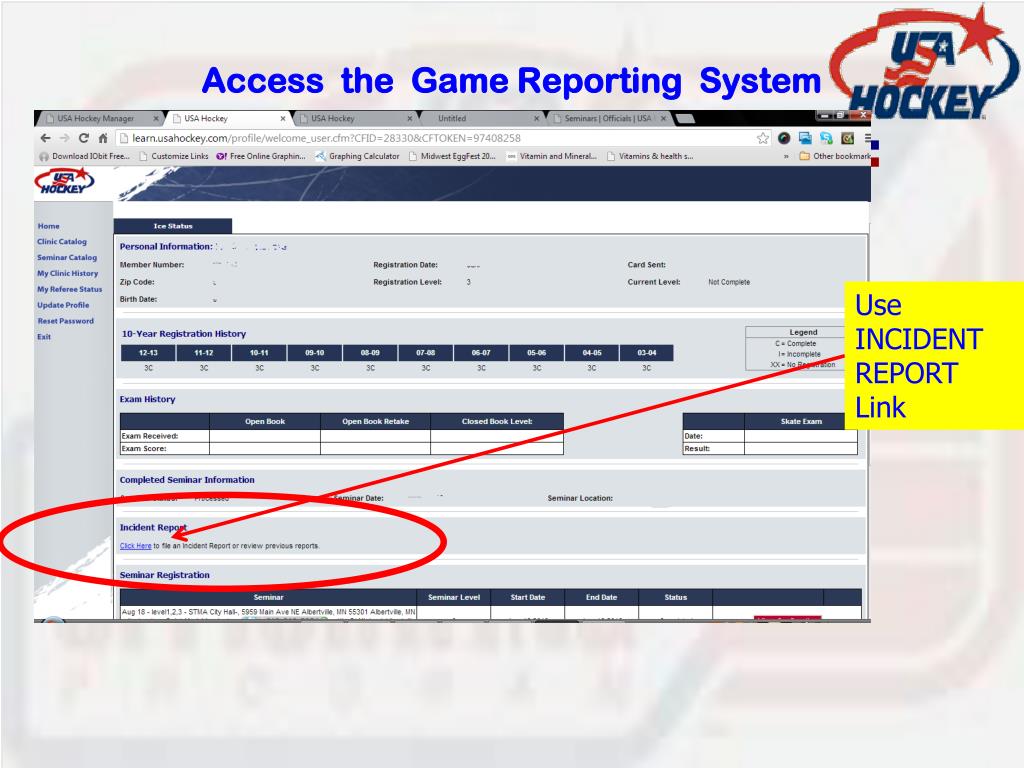Open My Referee Status in the sidebar

(70, 289)
